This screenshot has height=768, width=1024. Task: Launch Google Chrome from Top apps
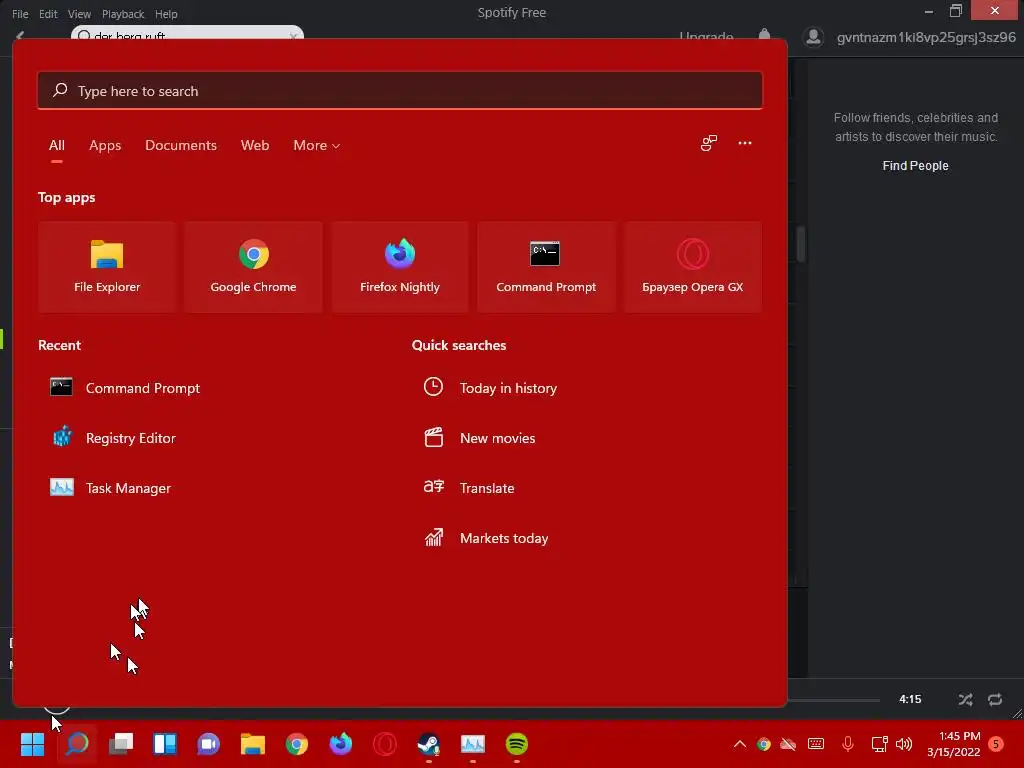pyautogui.click(x=253, y=266)
